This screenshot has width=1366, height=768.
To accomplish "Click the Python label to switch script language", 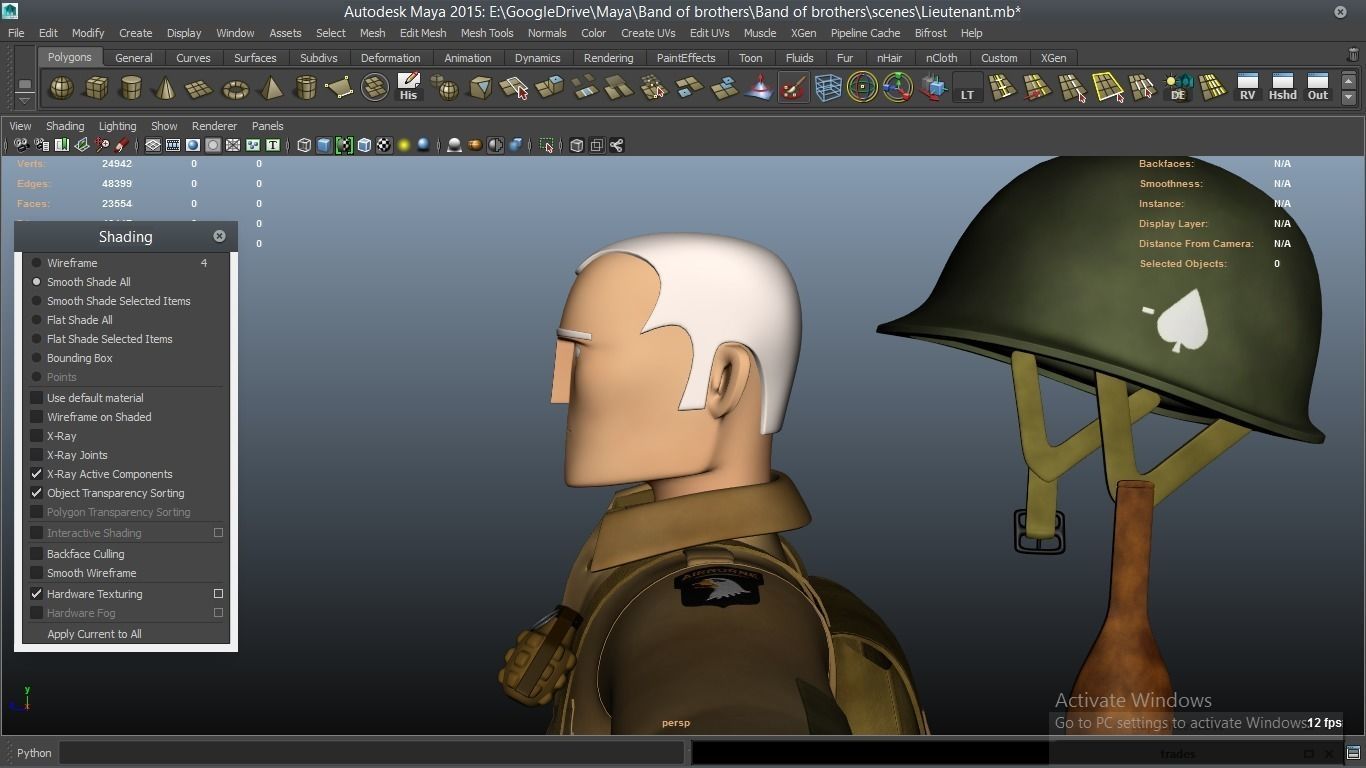I will pos(34,753).
